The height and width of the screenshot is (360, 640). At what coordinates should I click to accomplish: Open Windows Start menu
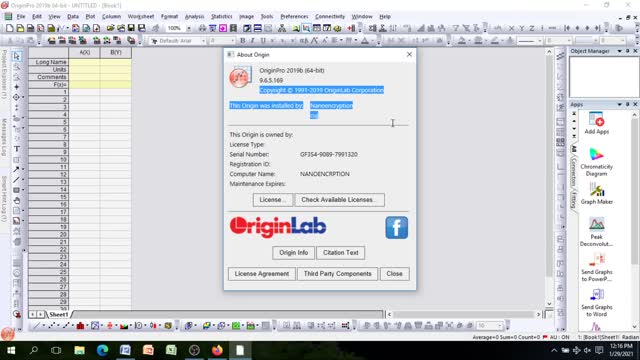point(11,350)
